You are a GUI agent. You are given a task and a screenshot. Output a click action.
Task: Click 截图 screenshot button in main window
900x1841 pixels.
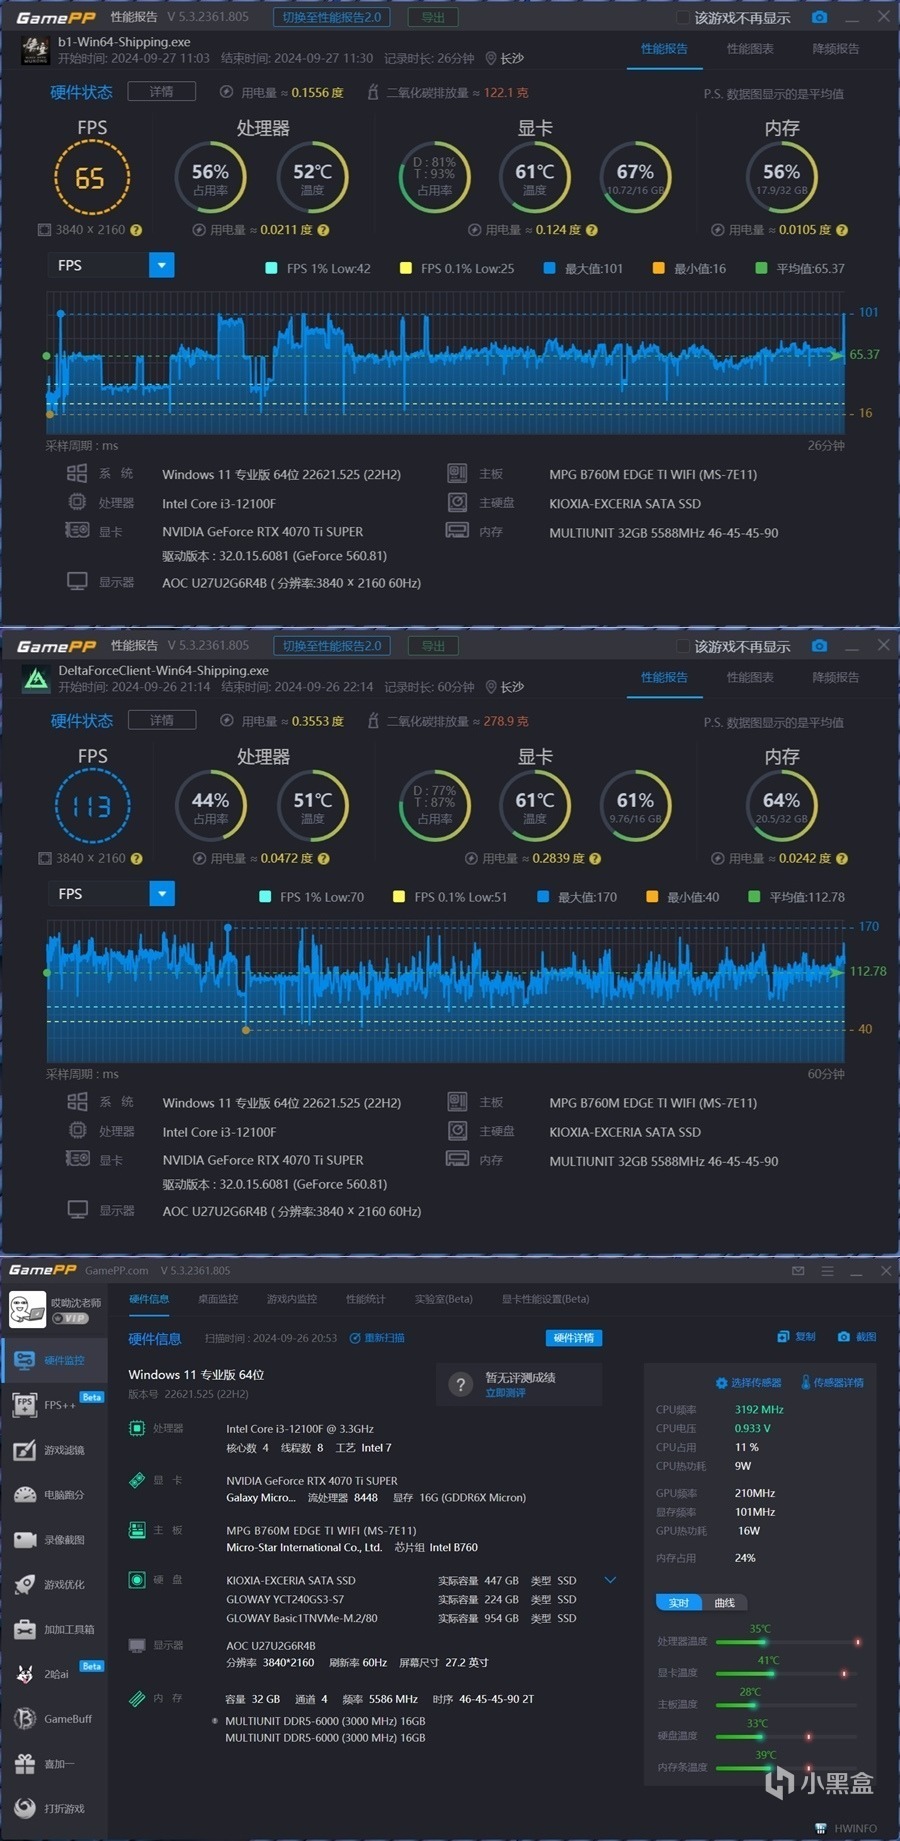(857, 1337)
